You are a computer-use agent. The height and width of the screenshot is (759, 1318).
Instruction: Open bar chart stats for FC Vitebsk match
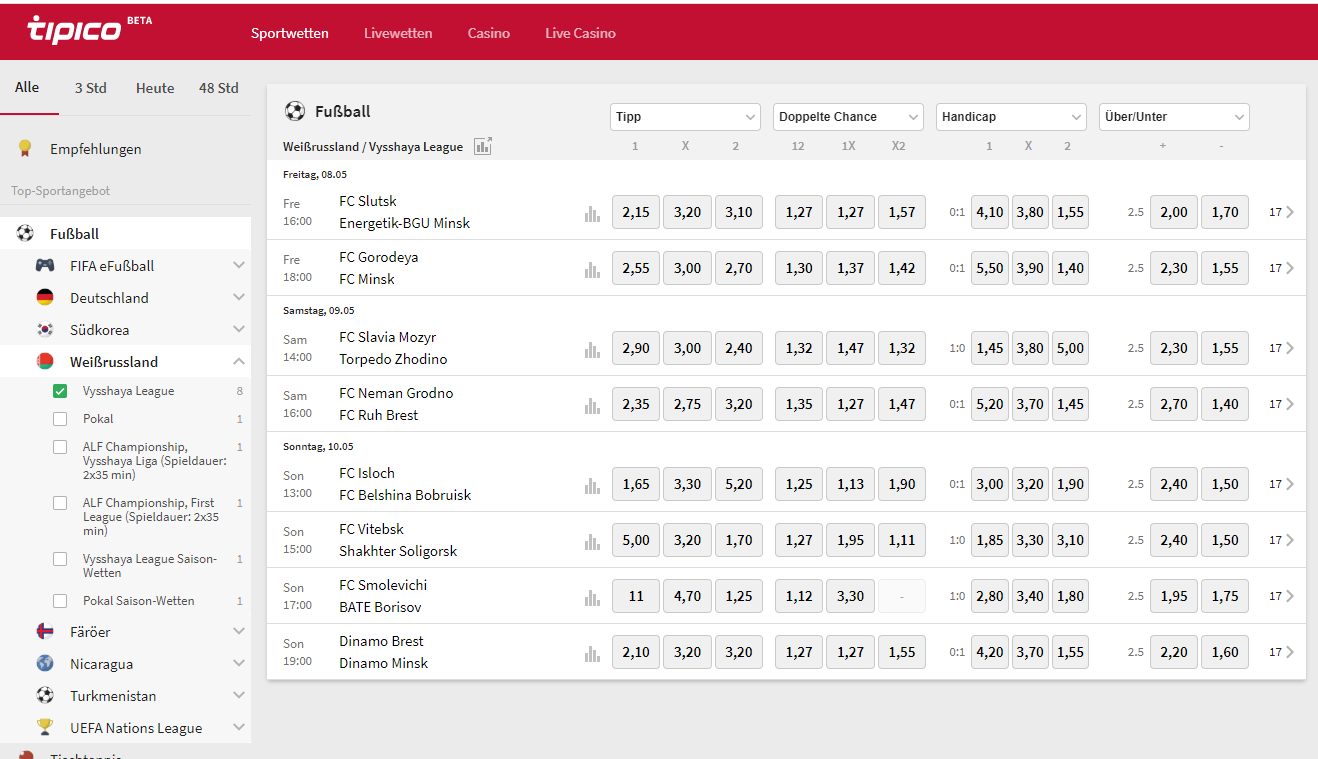click(x=592, y=541)
